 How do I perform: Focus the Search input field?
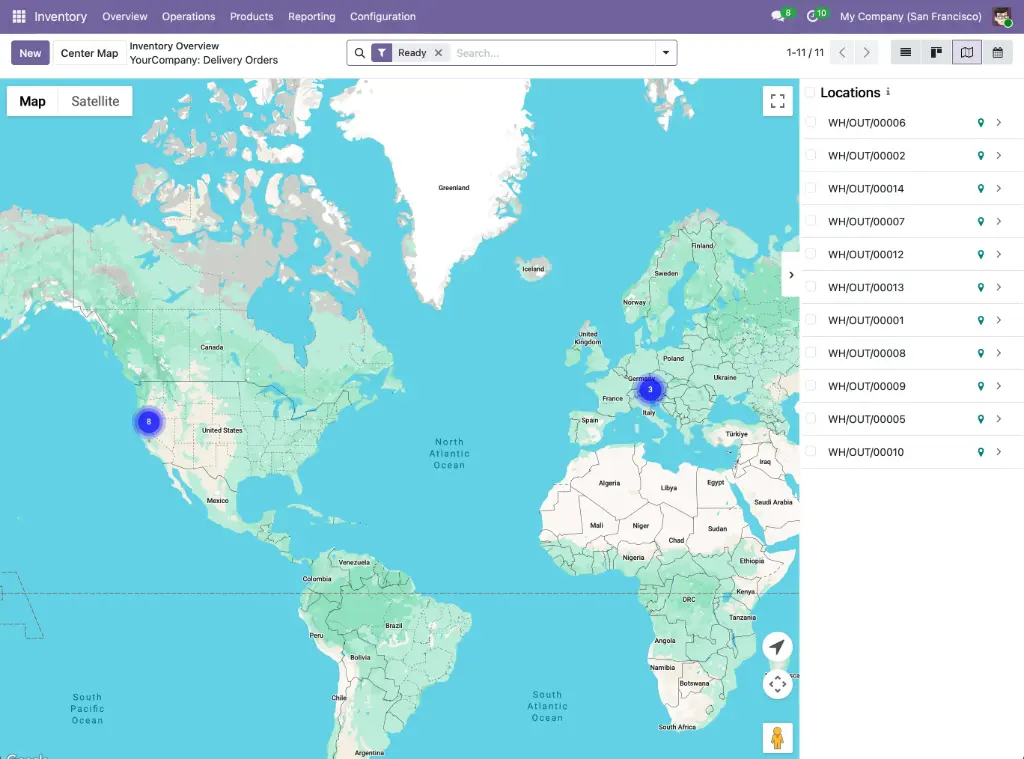(x=552, y=53)
